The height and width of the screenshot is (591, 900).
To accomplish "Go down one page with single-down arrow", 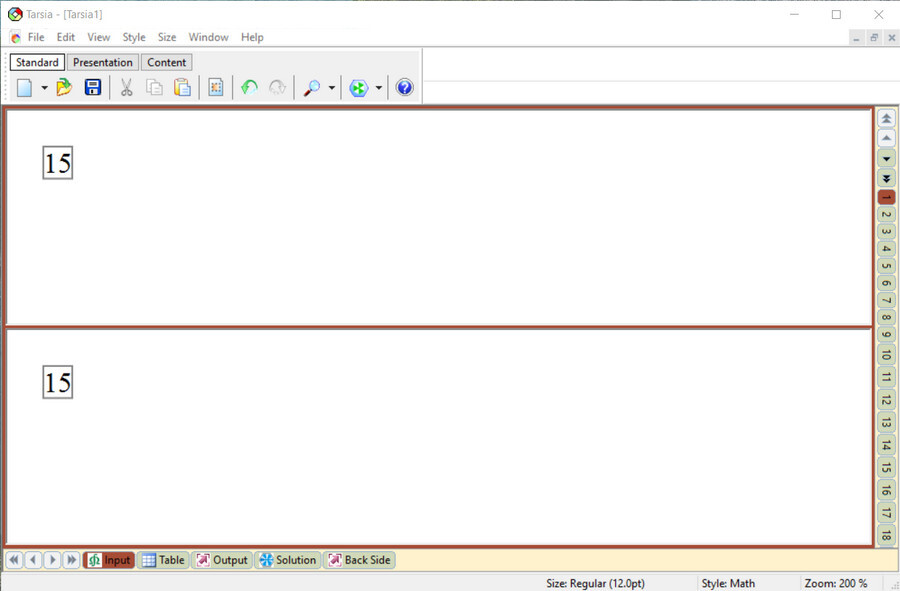I will pyautogui.click(x=886, y=158).
